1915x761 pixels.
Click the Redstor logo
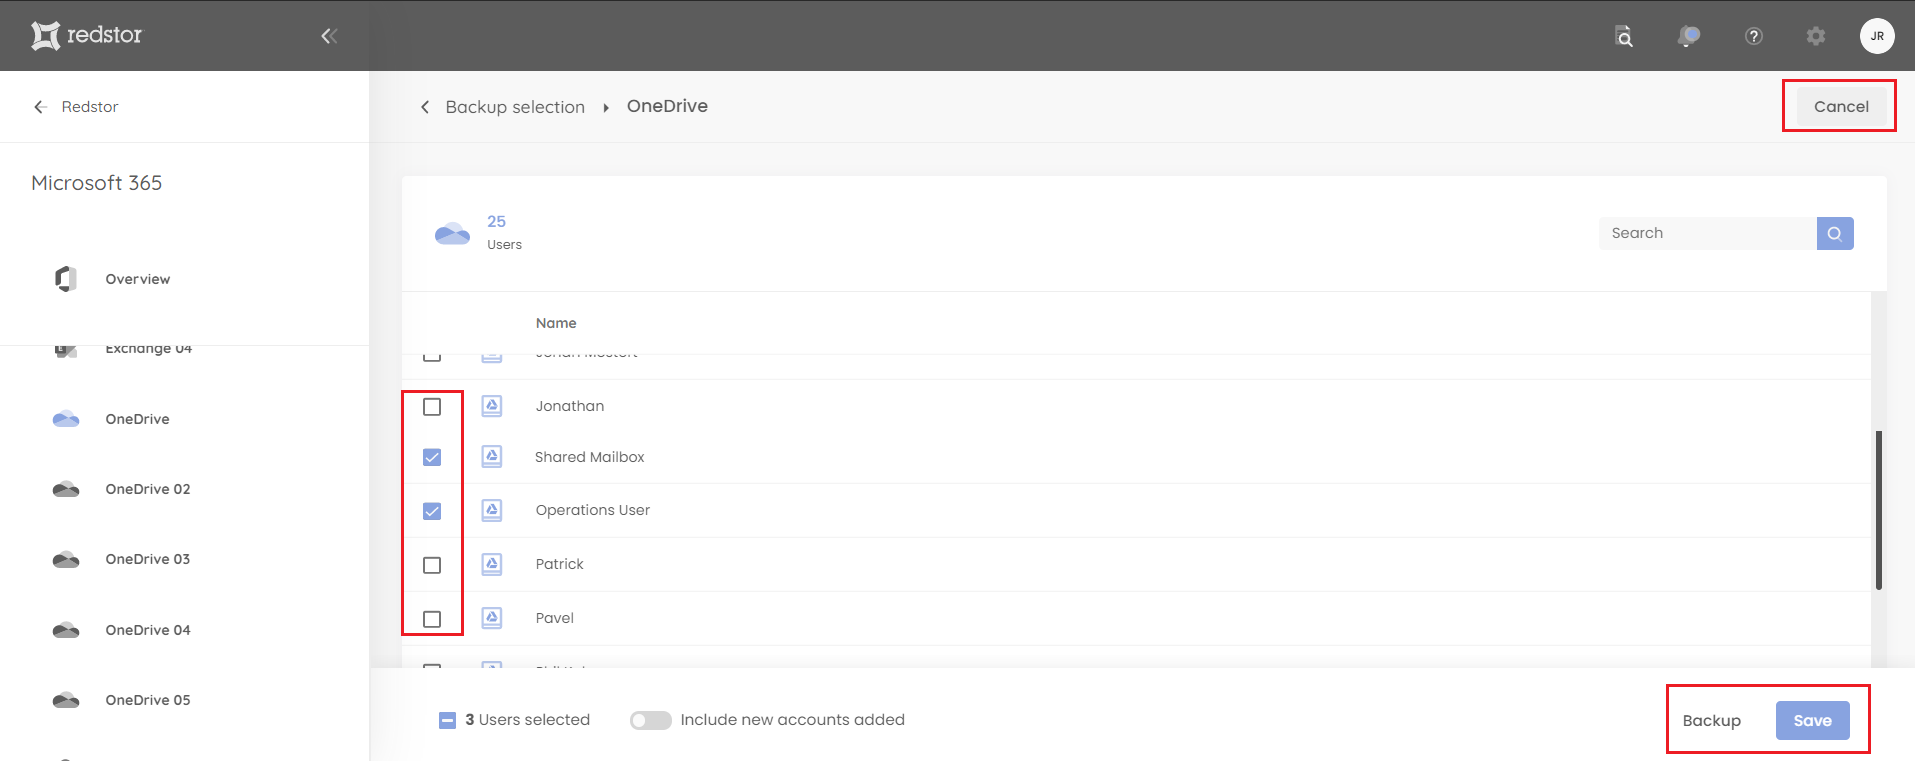tap(87, 35)
